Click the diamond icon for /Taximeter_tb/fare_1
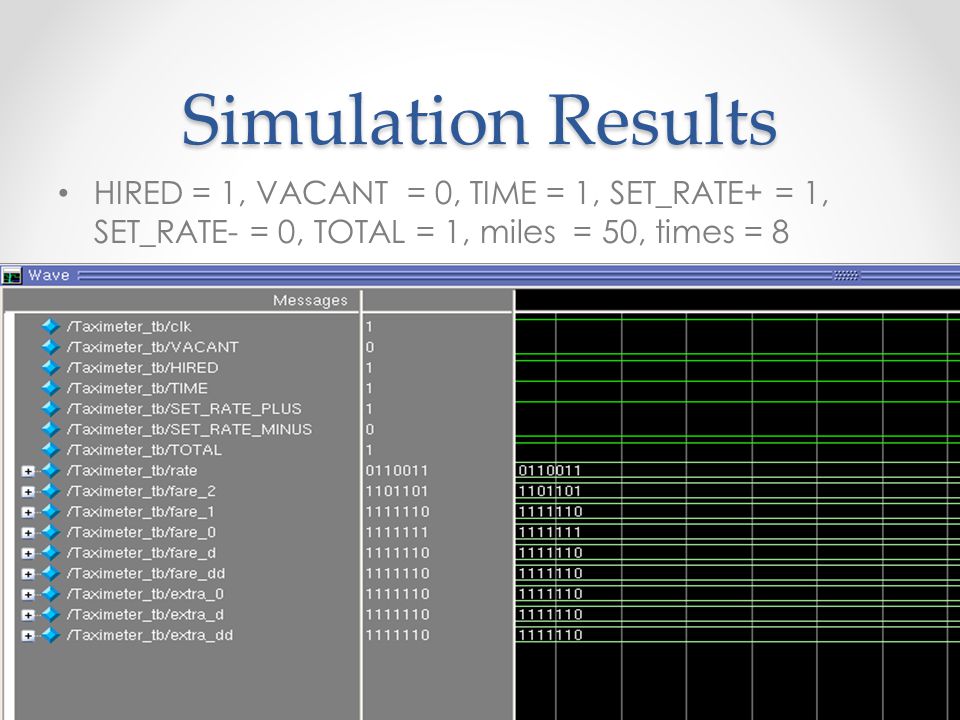This screenshot has width=960, height=720. pyautogui.click(x=50, y=511)
